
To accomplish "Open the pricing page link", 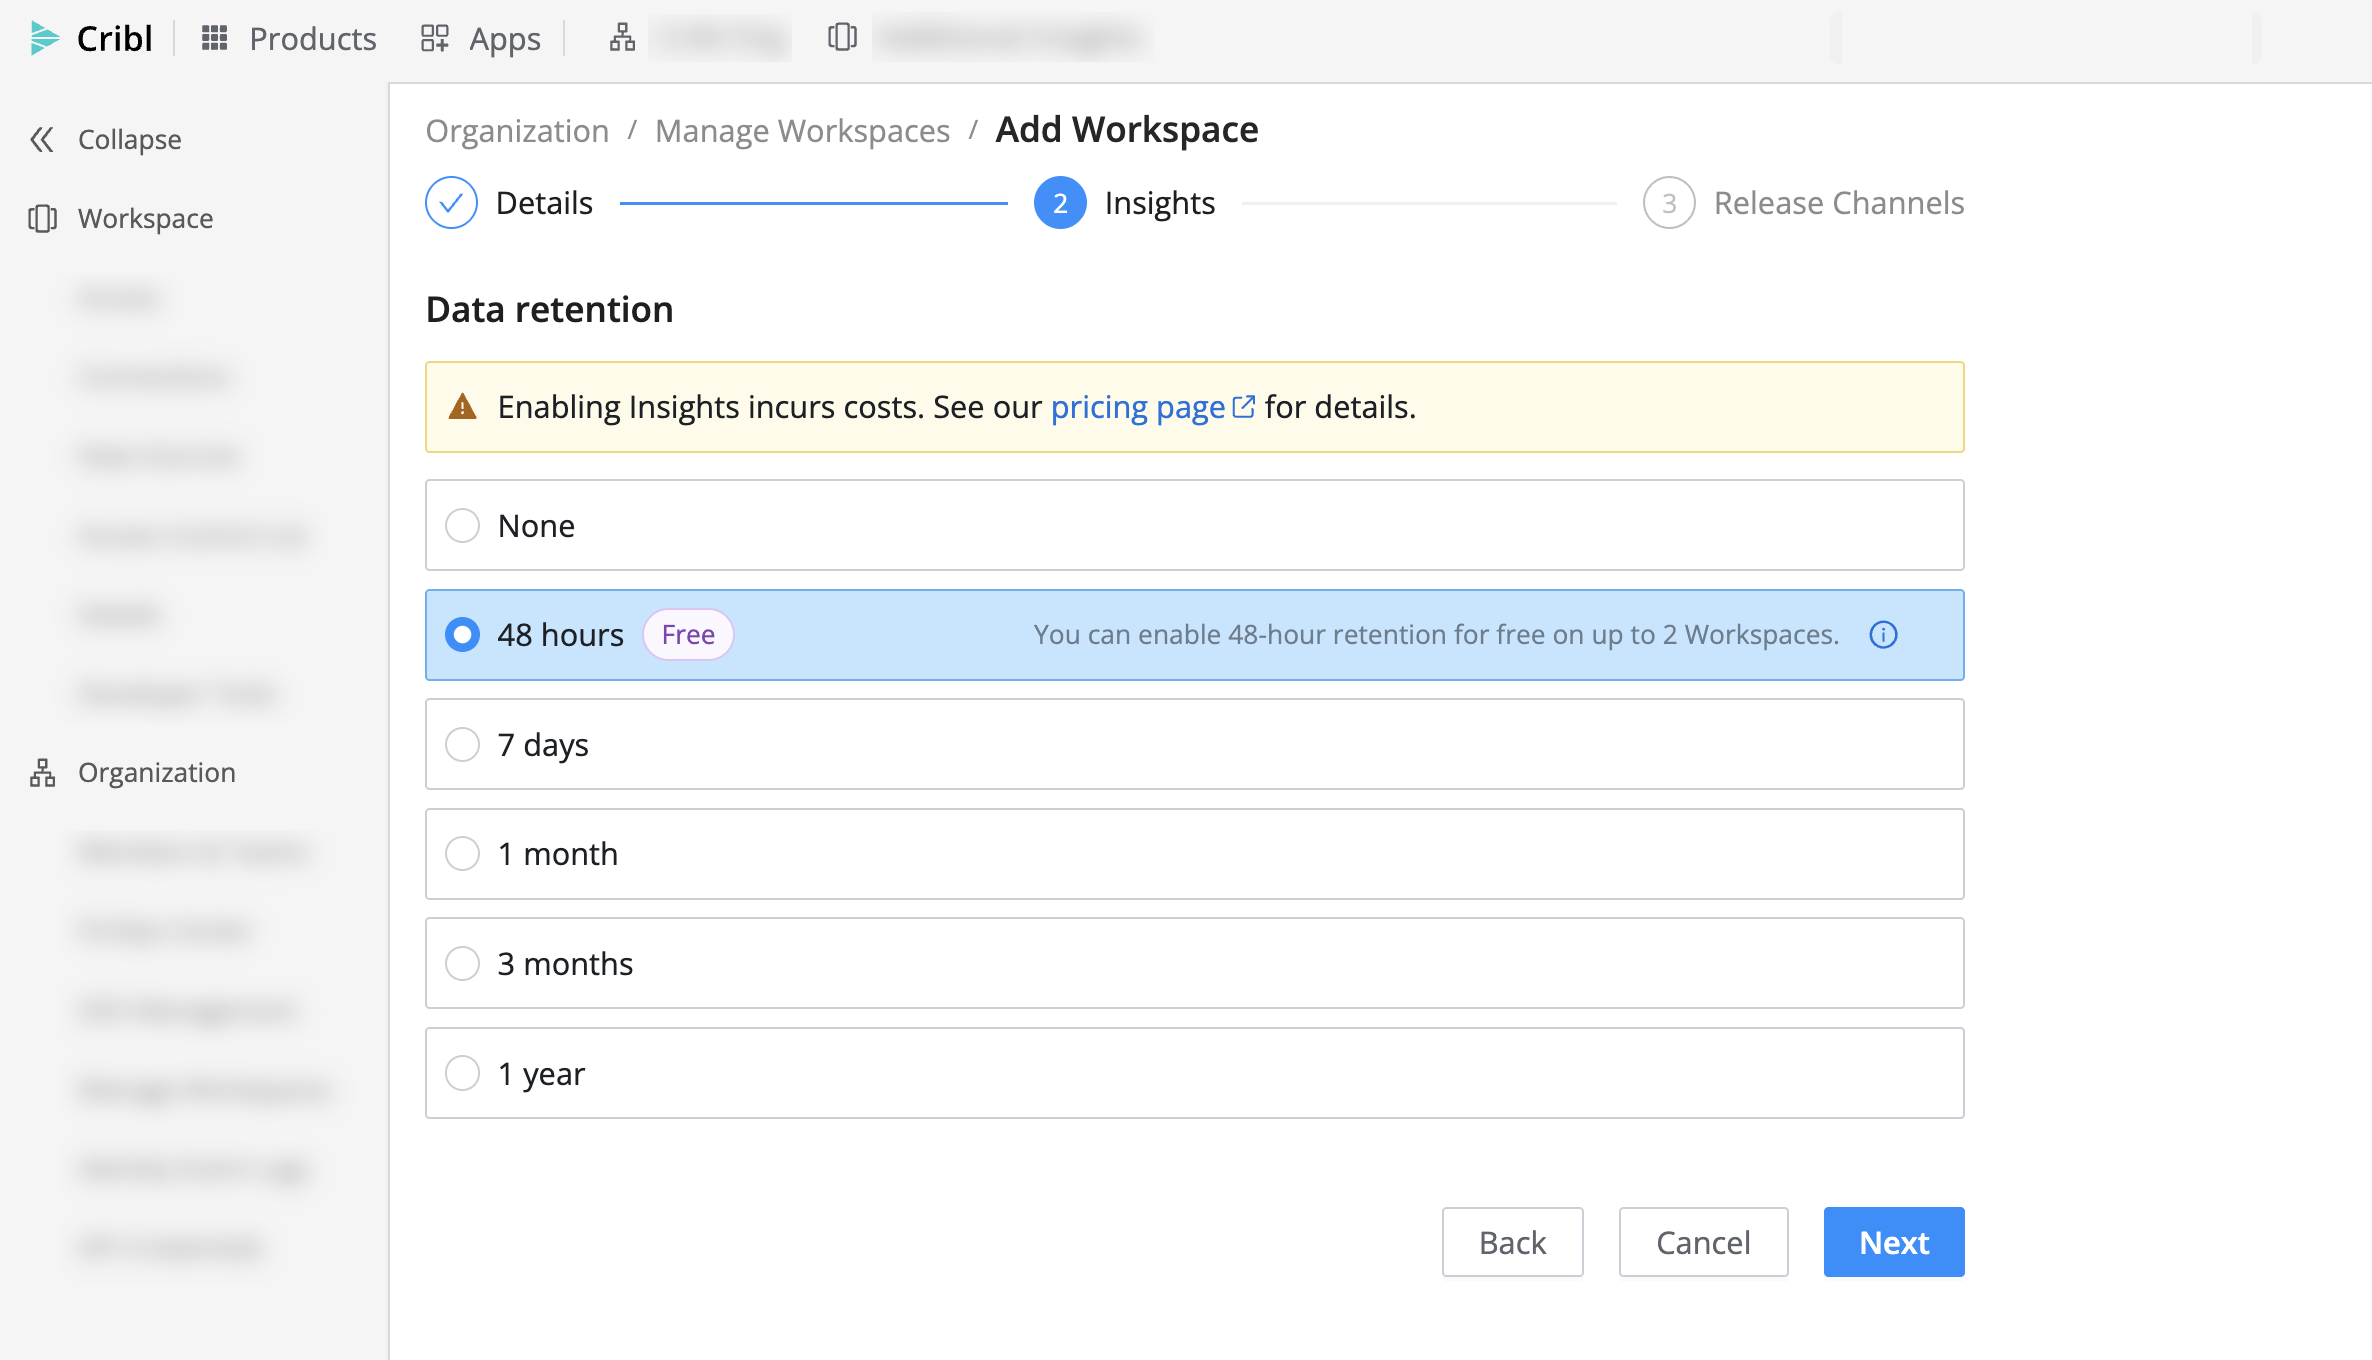I will click(x=1152, y=407).
